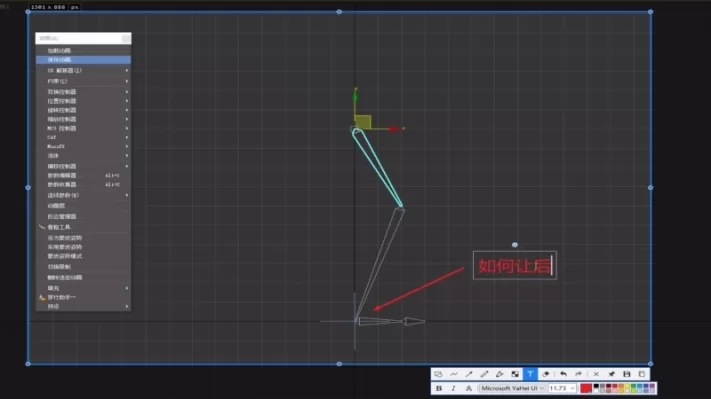Toggle the text outline A button
This screenshot has width=711, height=399.
(468, 388)
